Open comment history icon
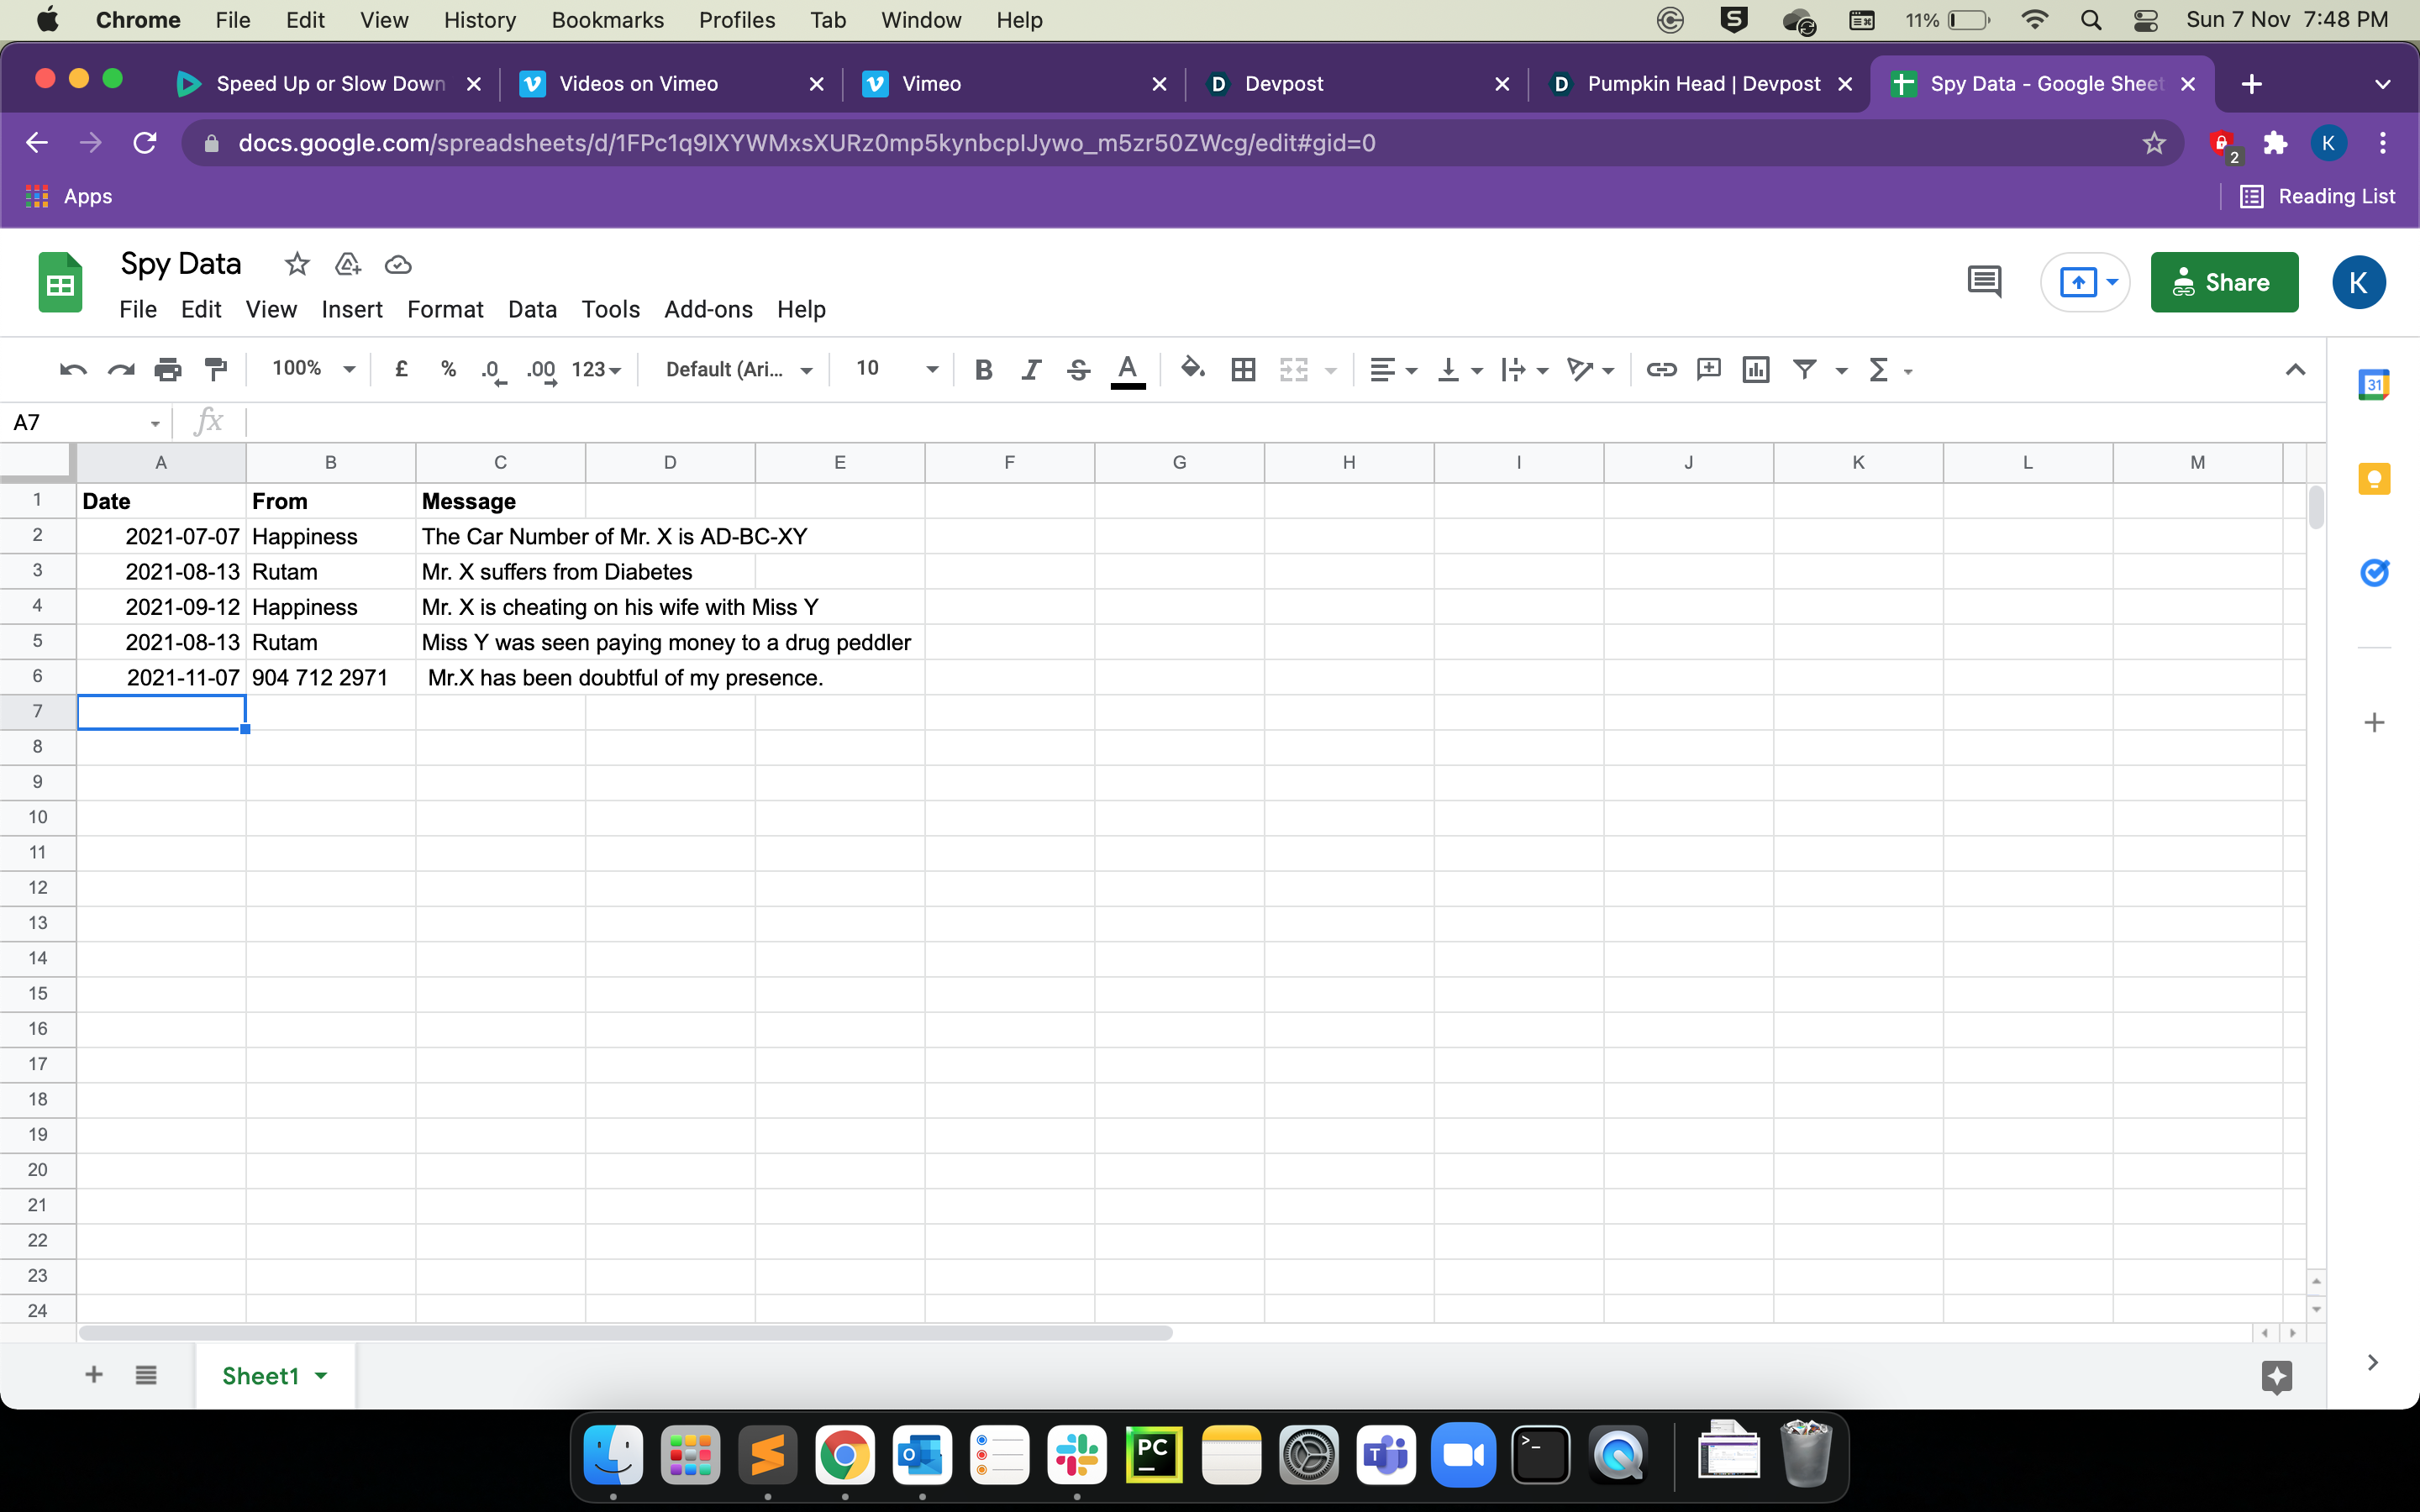 (1984, 282)
